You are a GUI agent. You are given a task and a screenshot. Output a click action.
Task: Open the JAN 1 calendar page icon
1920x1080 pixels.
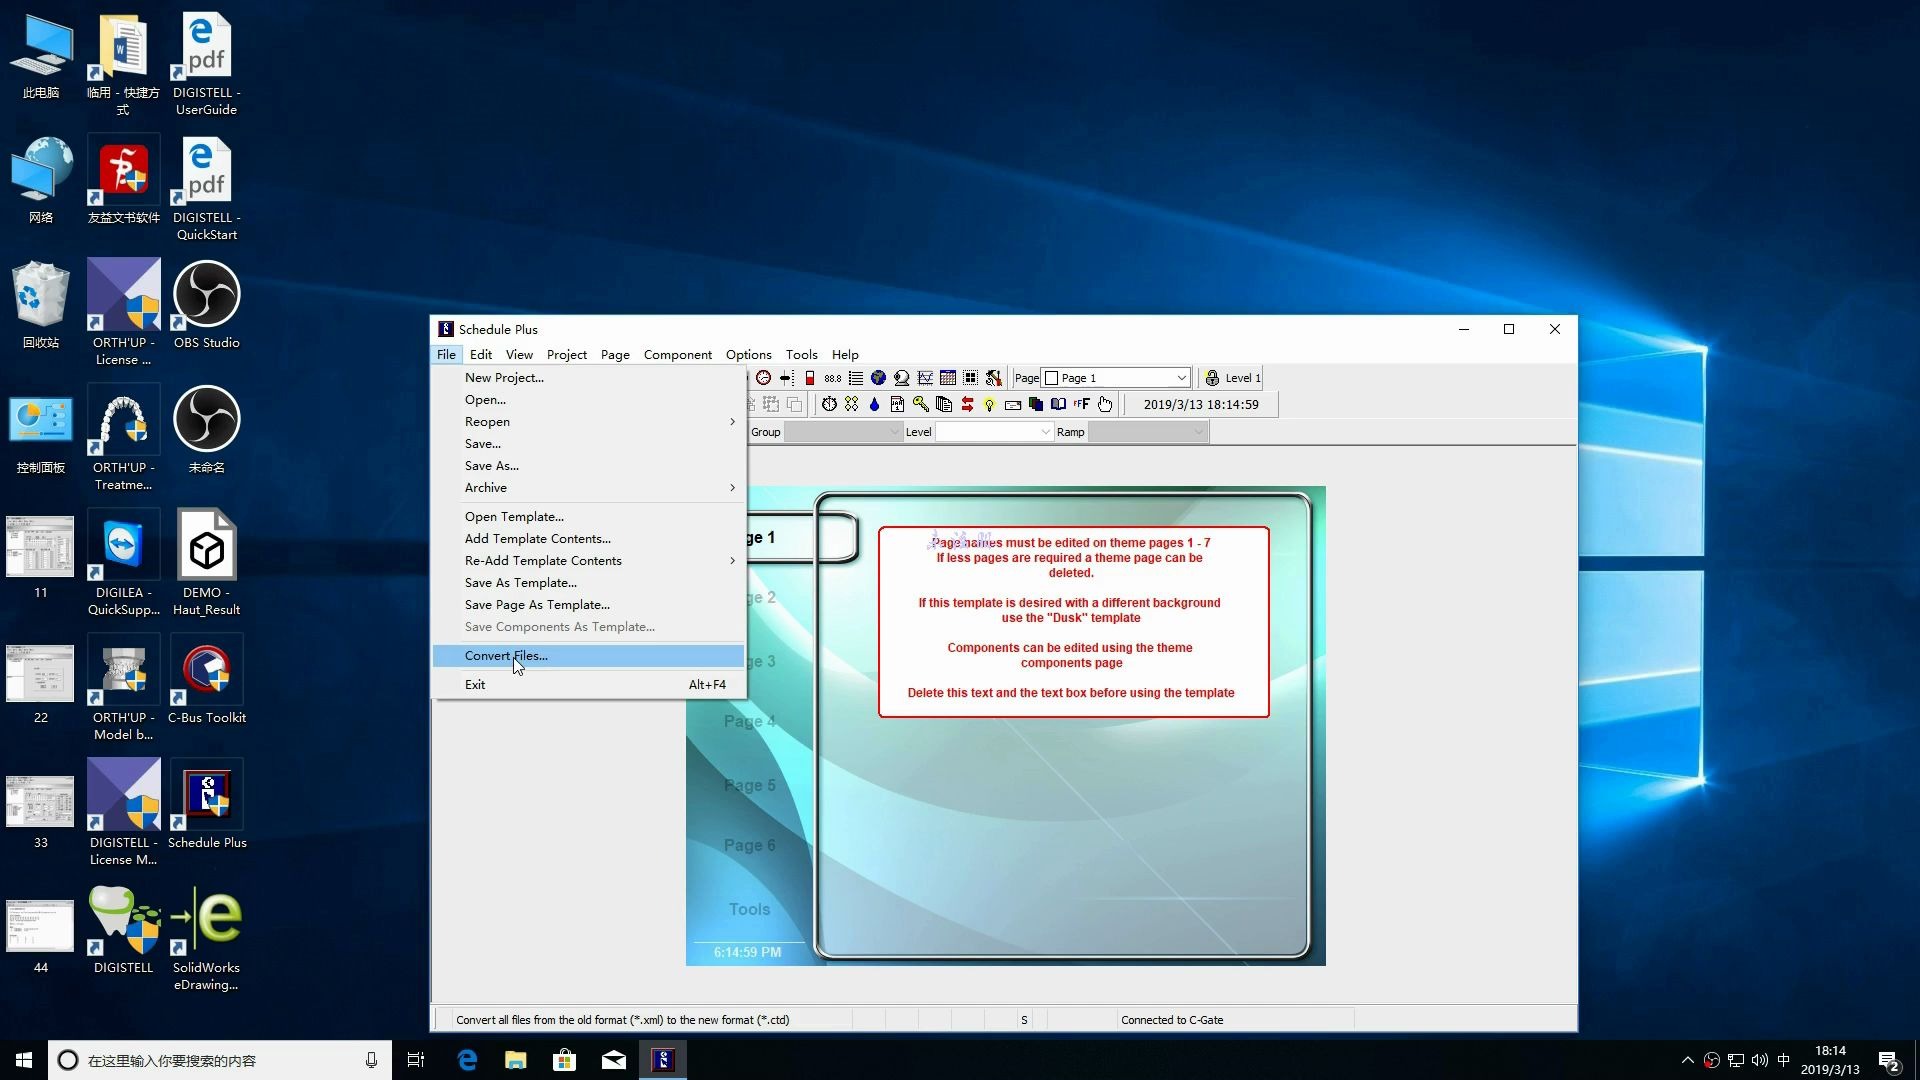click(x=897, y=404)
